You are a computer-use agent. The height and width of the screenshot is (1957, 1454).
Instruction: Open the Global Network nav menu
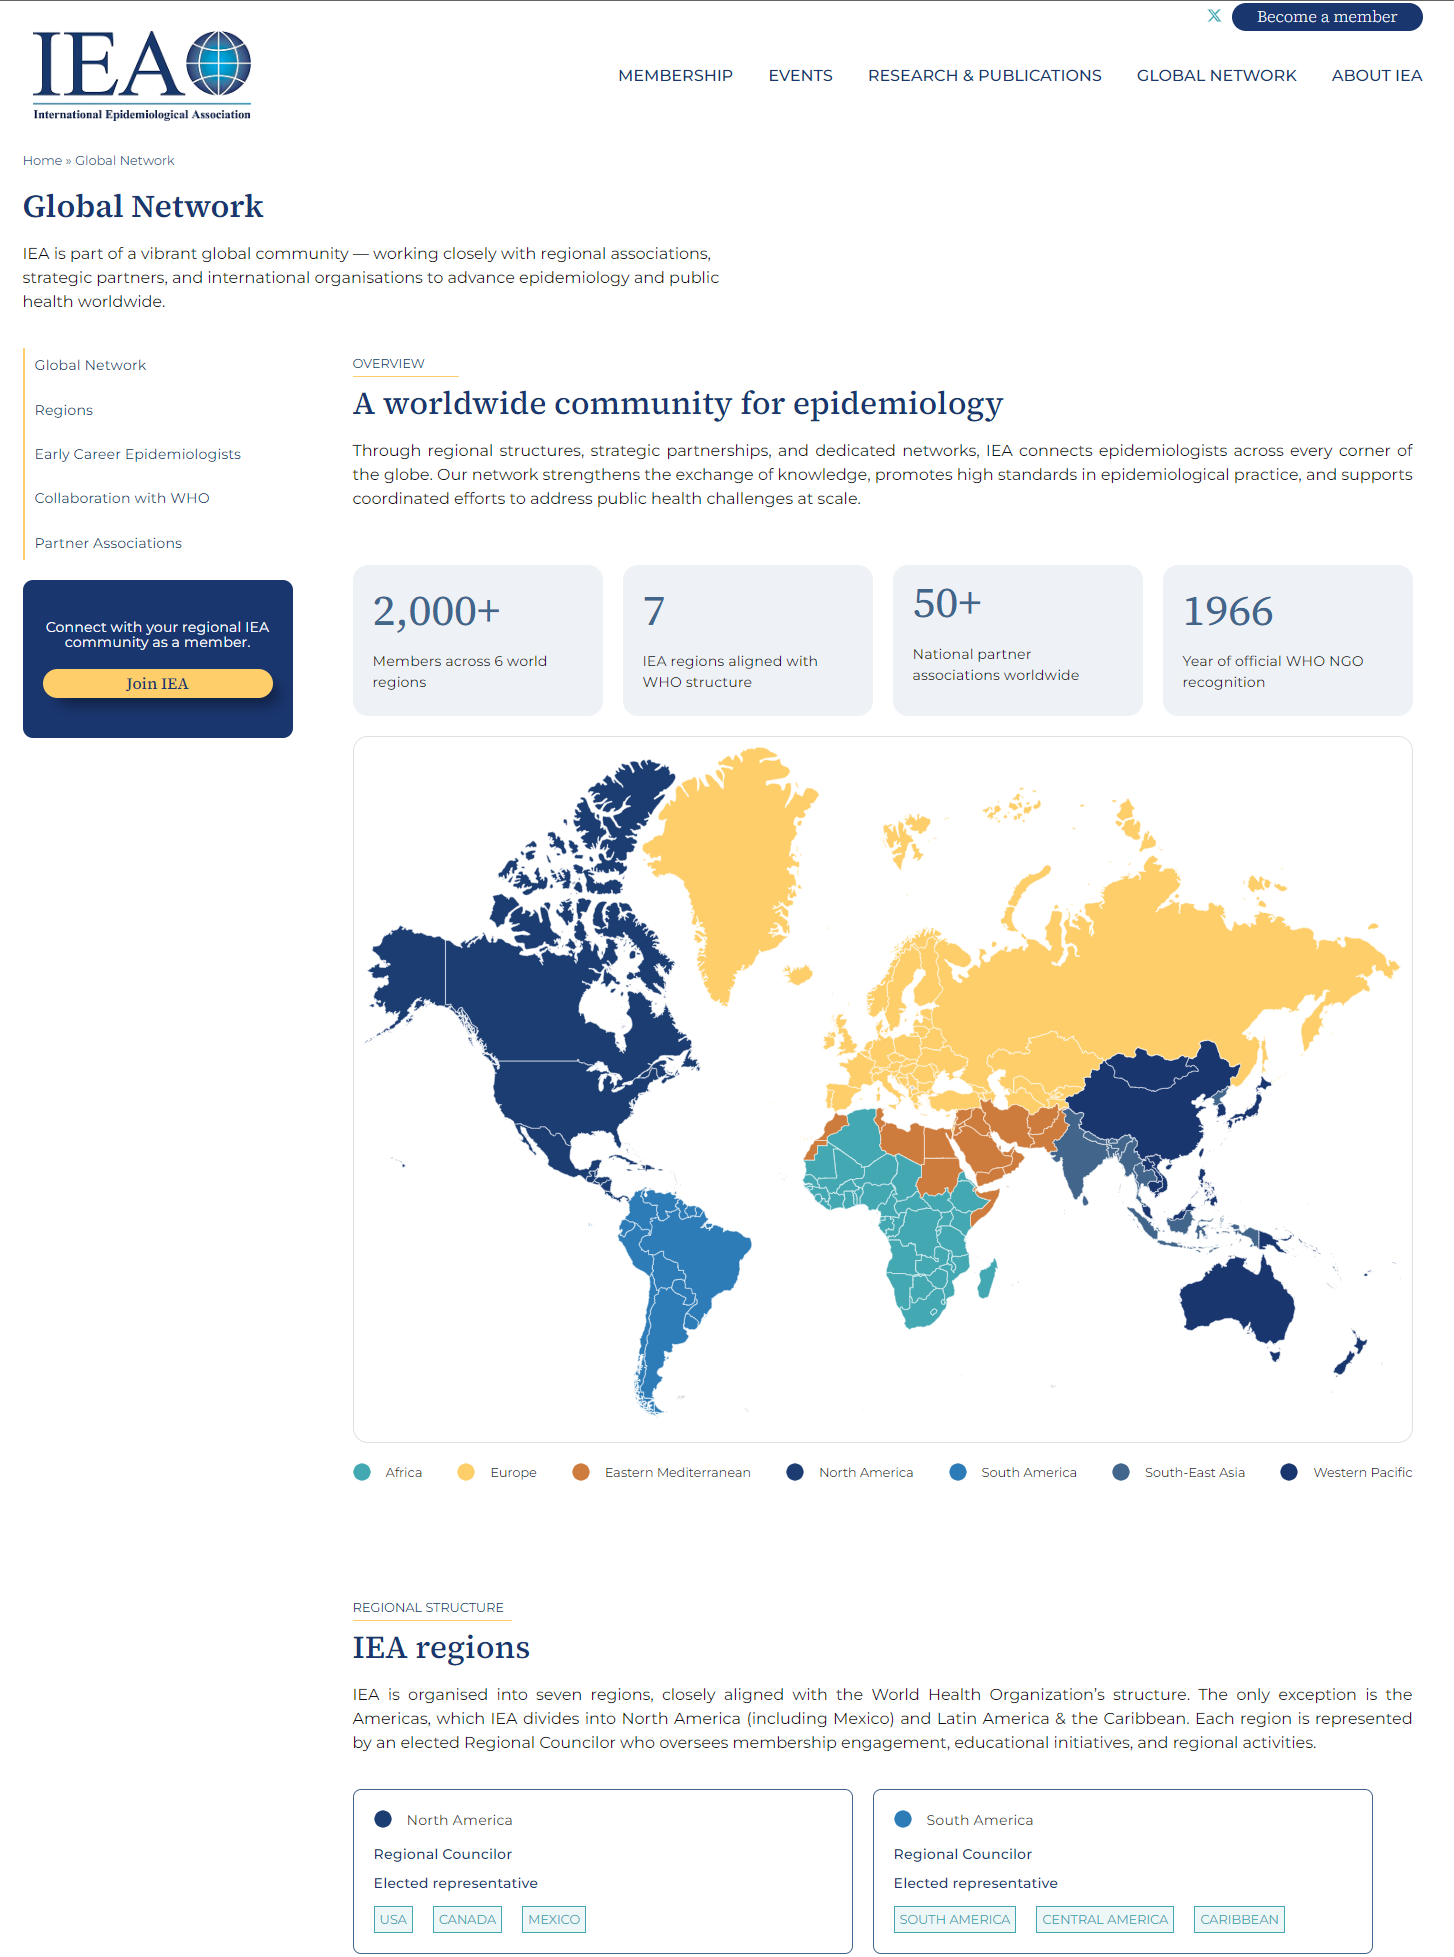point(1216,76)
